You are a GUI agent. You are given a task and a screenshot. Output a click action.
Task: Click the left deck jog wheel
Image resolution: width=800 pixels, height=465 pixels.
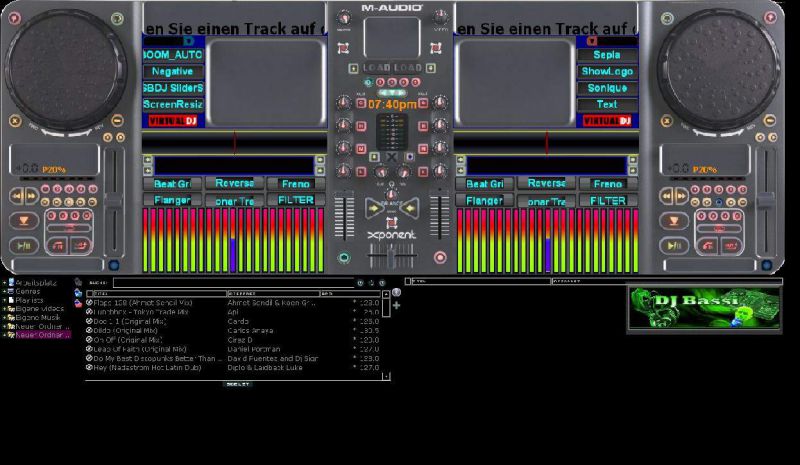[x=66, y=71]
